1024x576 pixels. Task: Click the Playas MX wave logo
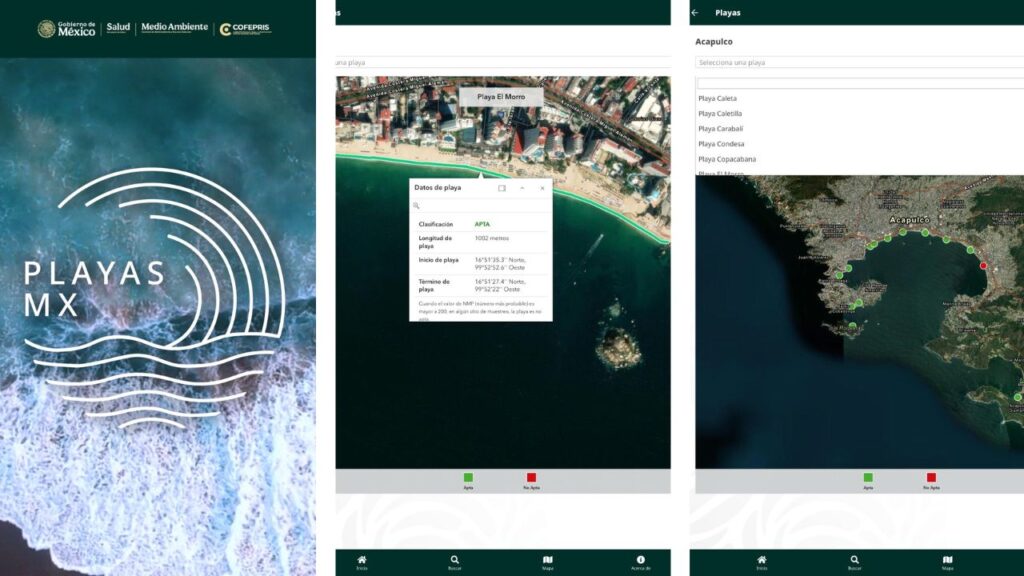click(x=154, y=298)
